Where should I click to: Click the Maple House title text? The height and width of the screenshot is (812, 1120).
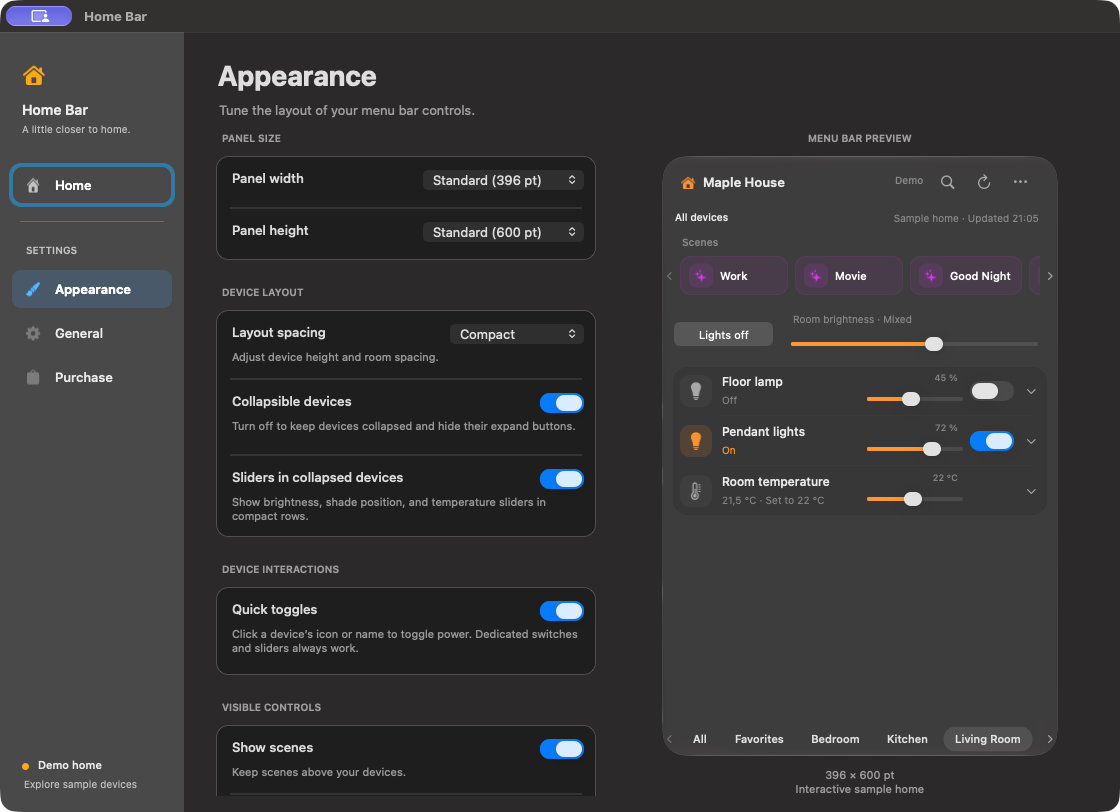pyautogui.click(x=744, y=183)
